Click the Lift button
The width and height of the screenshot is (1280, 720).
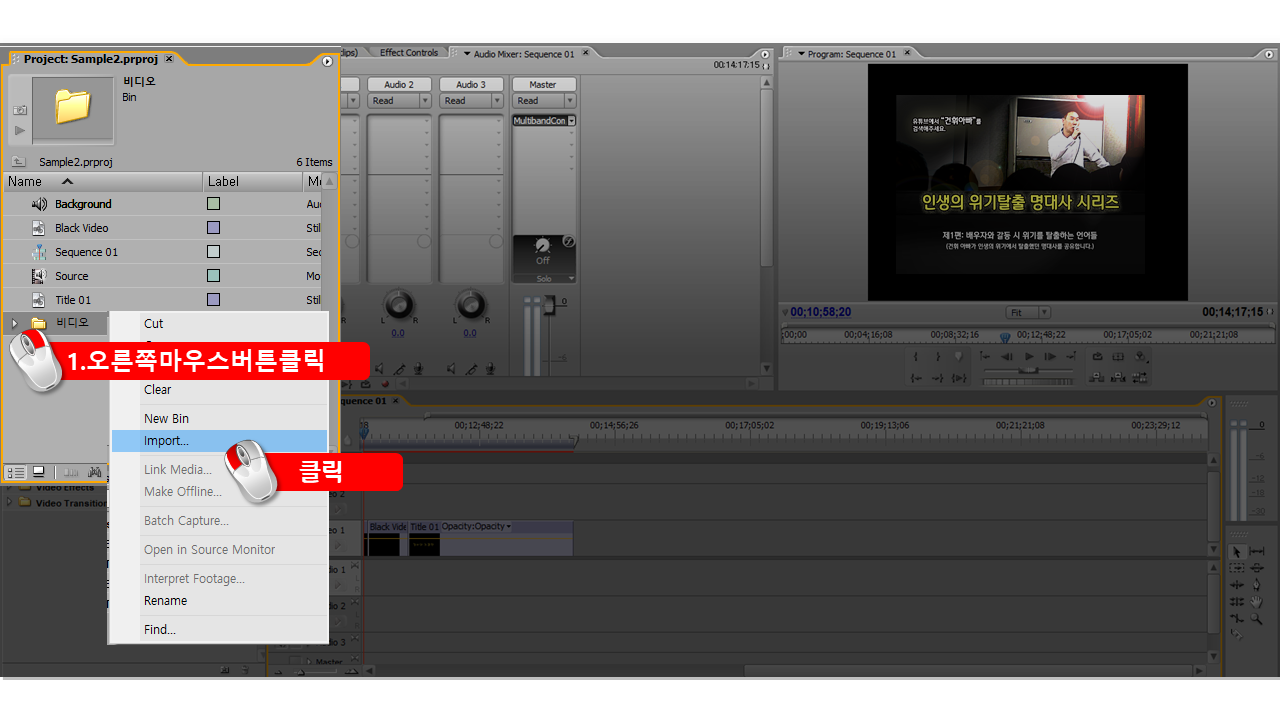coord(1097,377)
